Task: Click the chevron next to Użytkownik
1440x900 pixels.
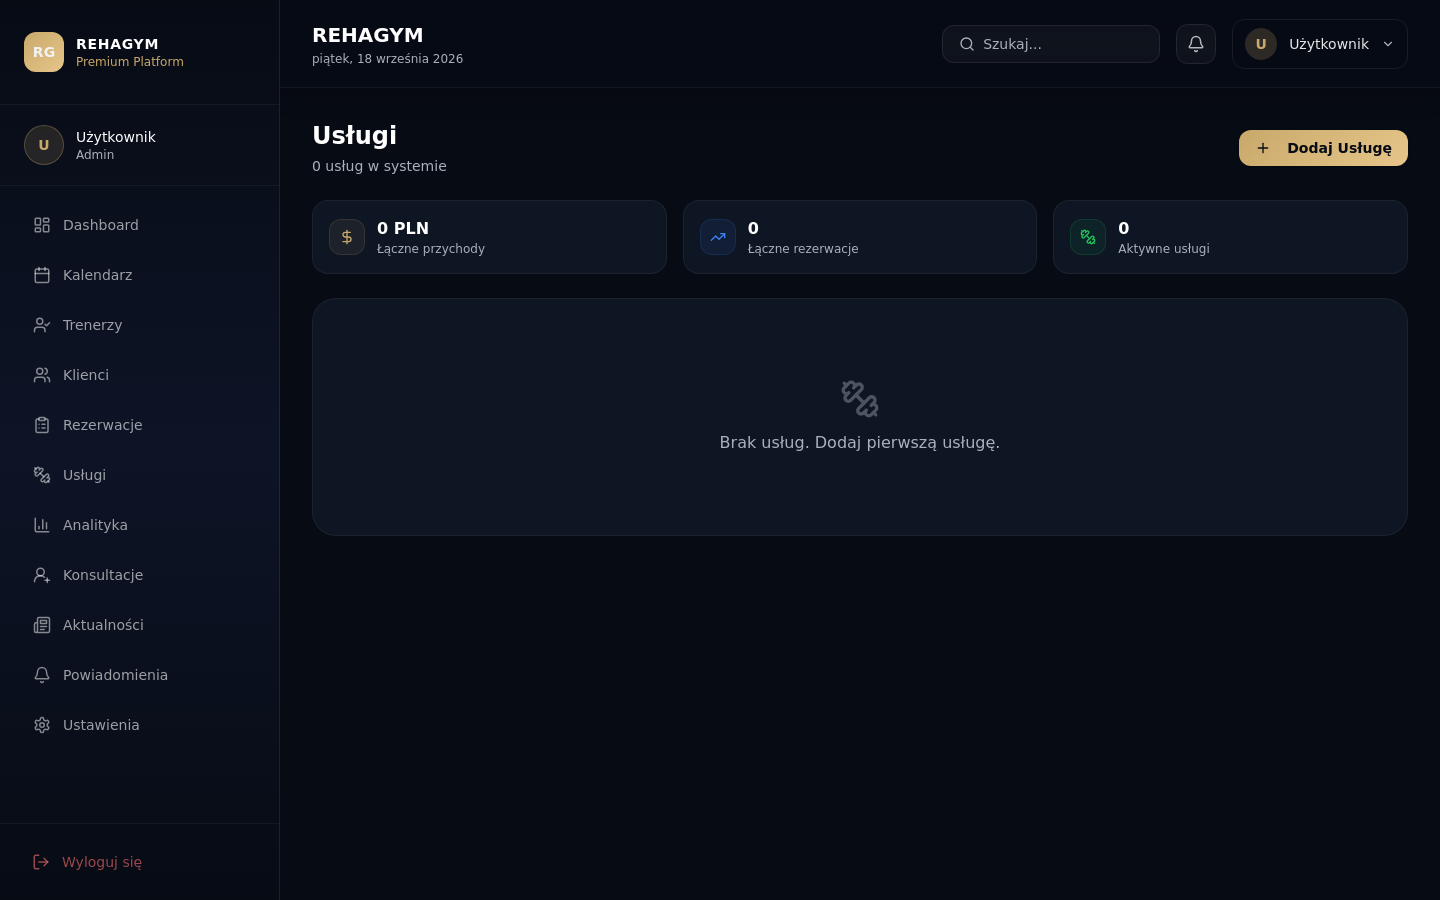Action: click(x=1387, y=44)
